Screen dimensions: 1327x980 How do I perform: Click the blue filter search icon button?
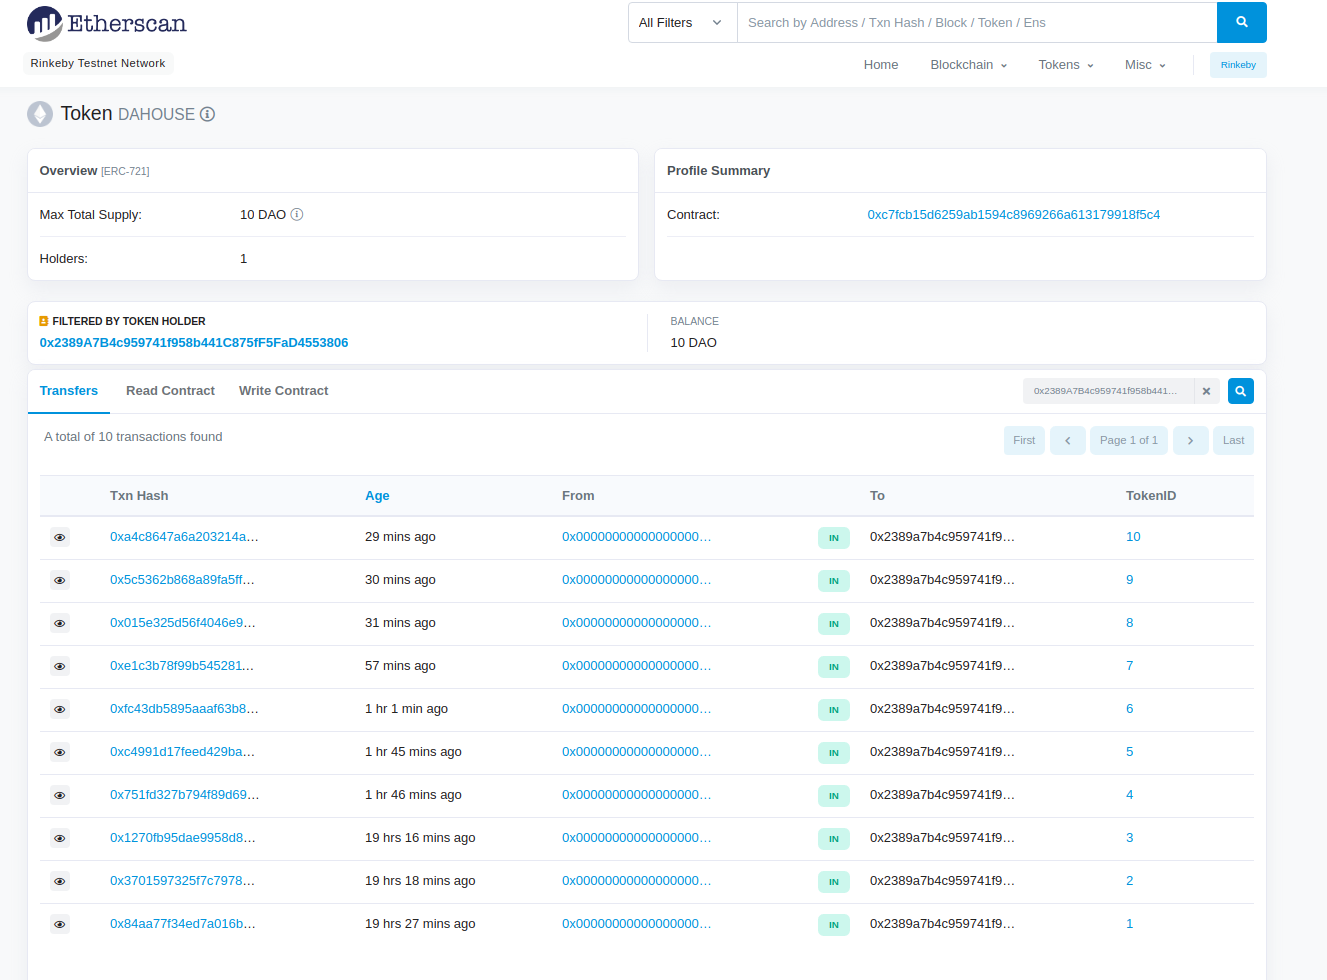(x=1240, y=391)
